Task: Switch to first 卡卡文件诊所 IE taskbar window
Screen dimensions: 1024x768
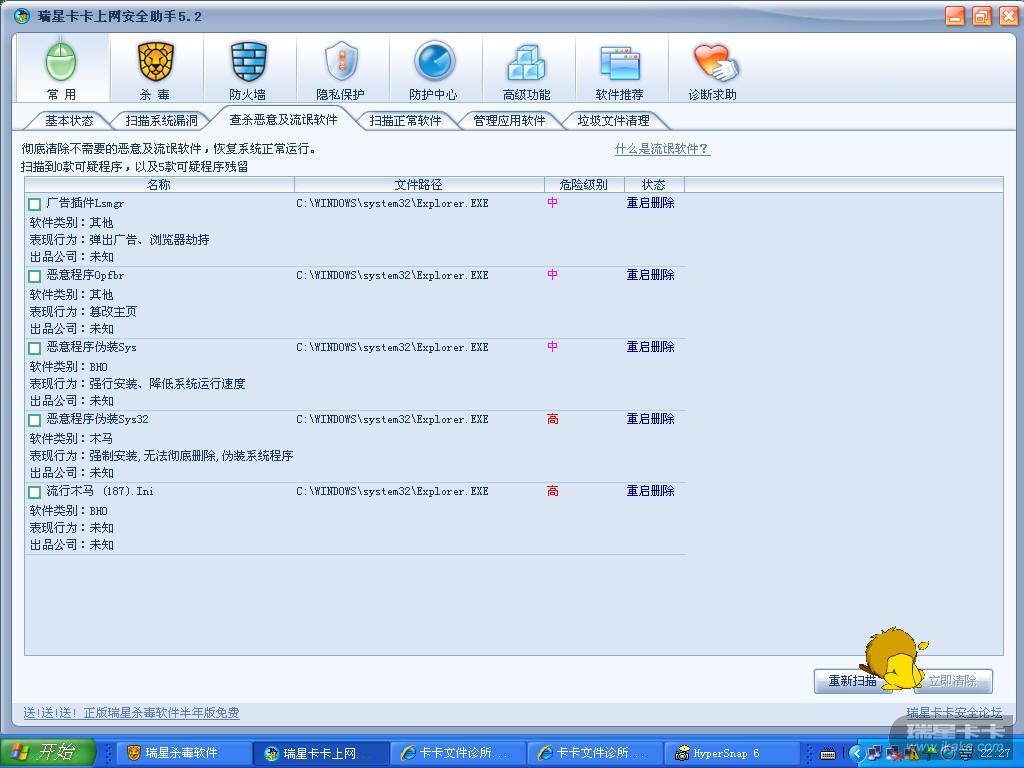Action: tap(457, 753)
